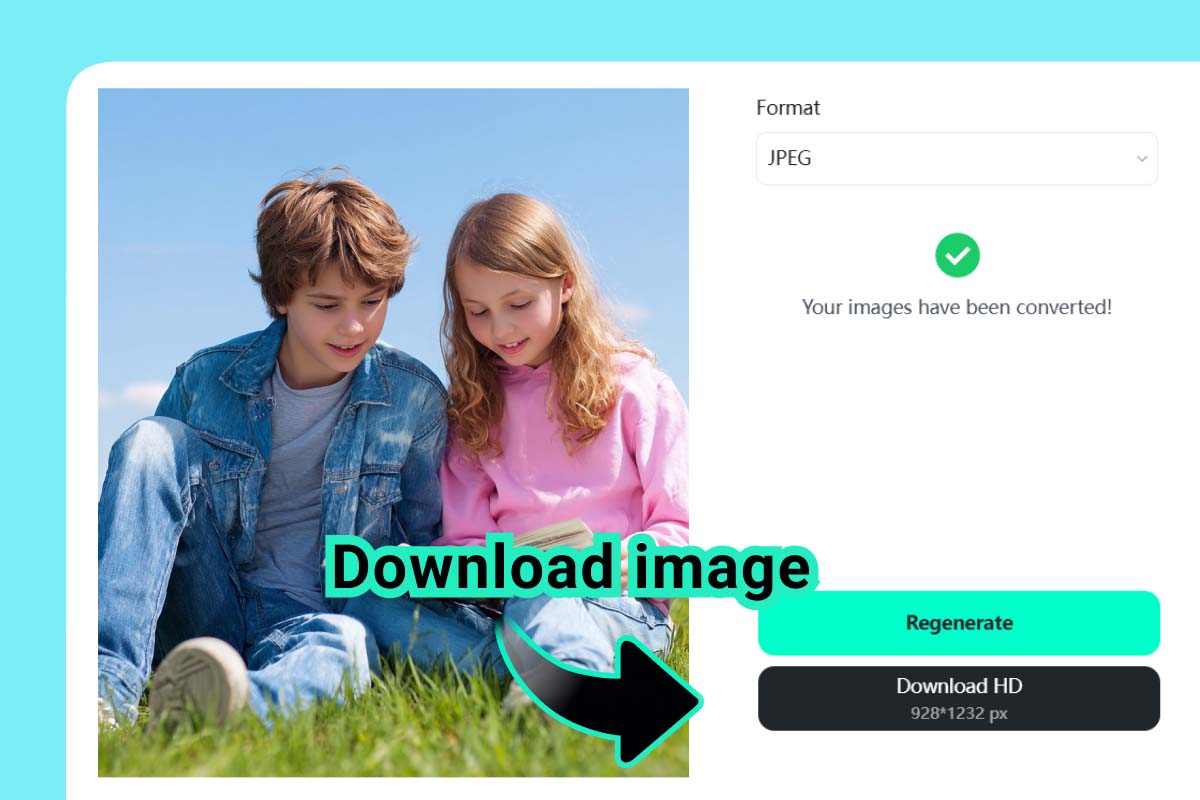Click the teal Regenerate bar above Download HD

[958, 622]
